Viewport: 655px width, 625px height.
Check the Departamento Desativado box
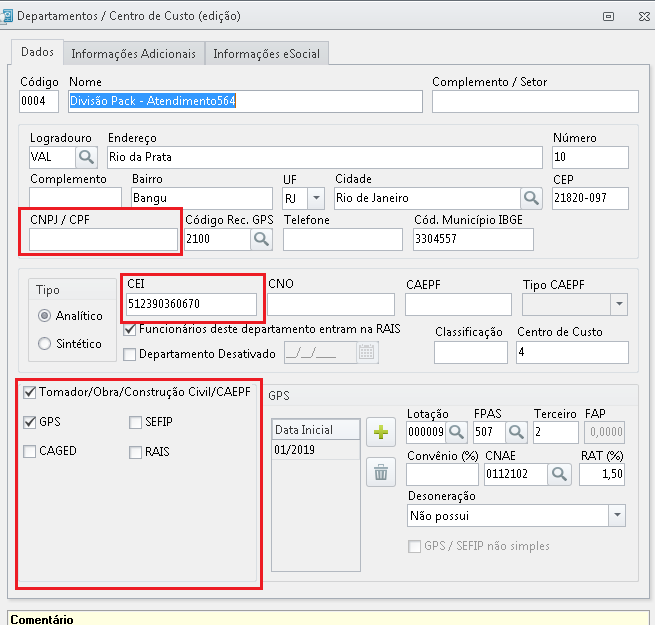point(129,354)
